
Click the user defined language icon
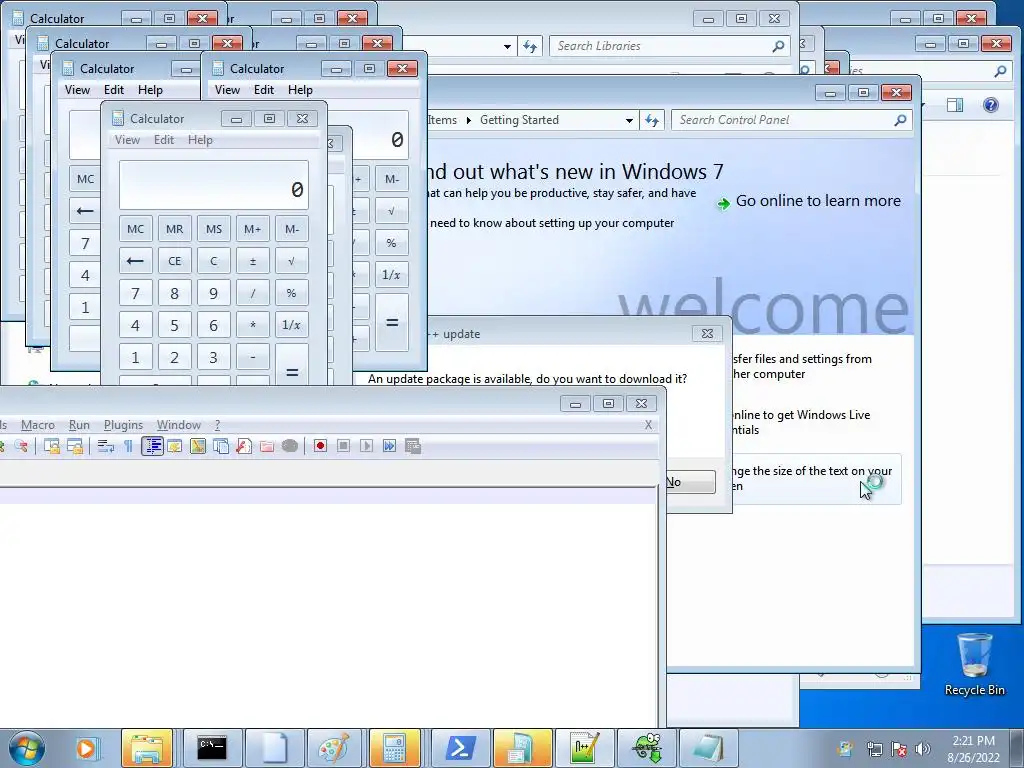[174, 446]
